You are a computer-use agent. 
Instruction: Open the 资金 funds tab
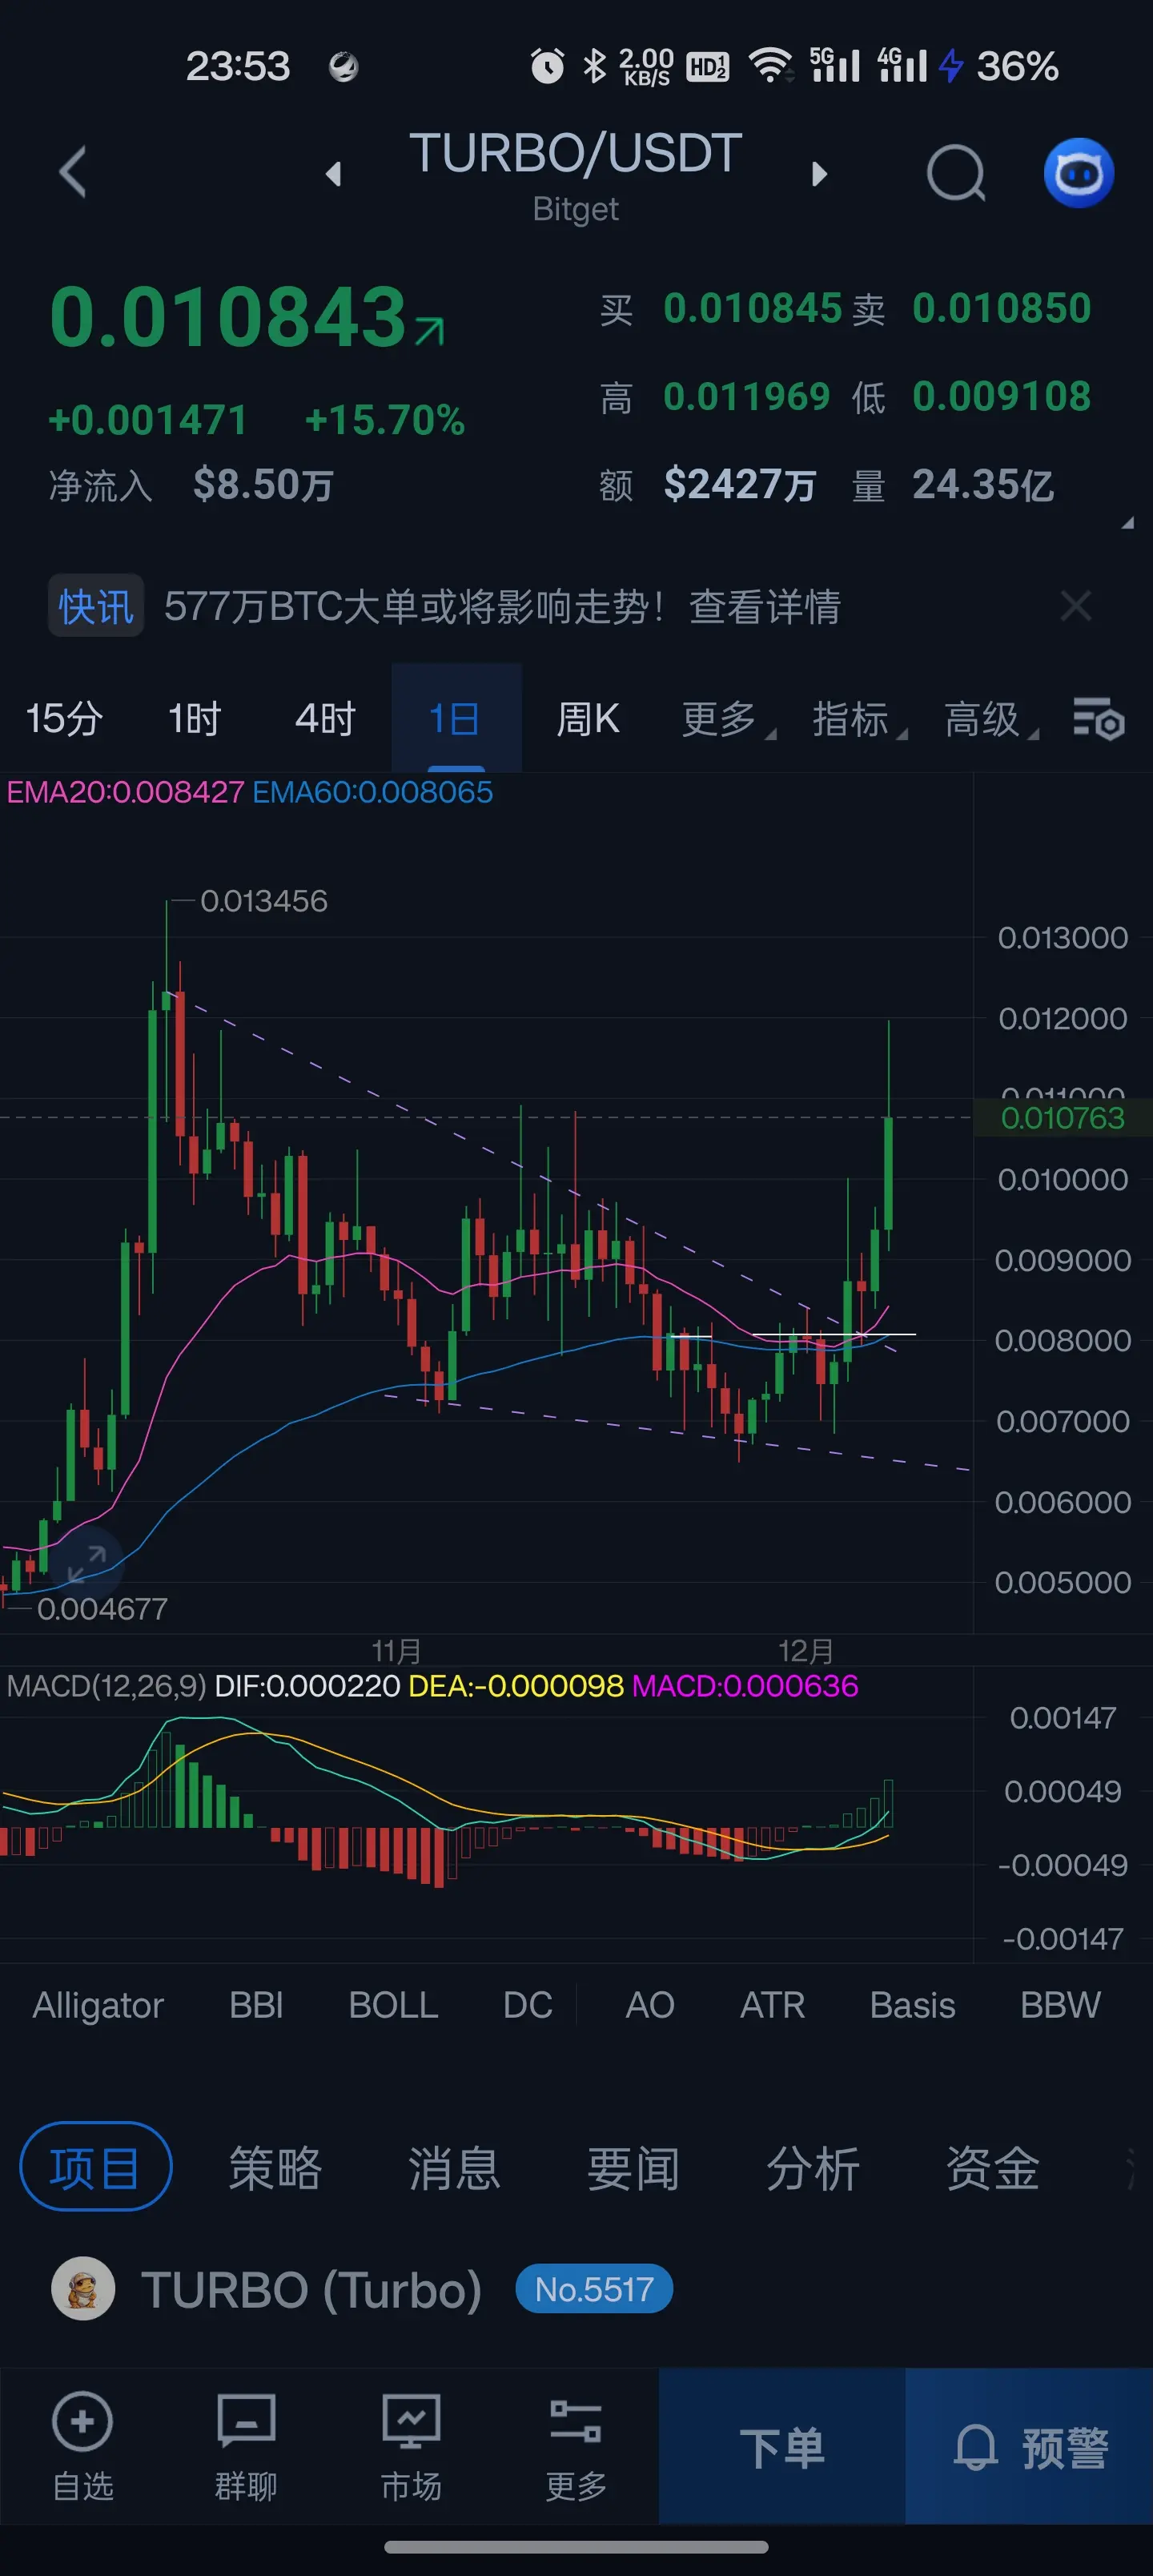[x=993, y=2169]
